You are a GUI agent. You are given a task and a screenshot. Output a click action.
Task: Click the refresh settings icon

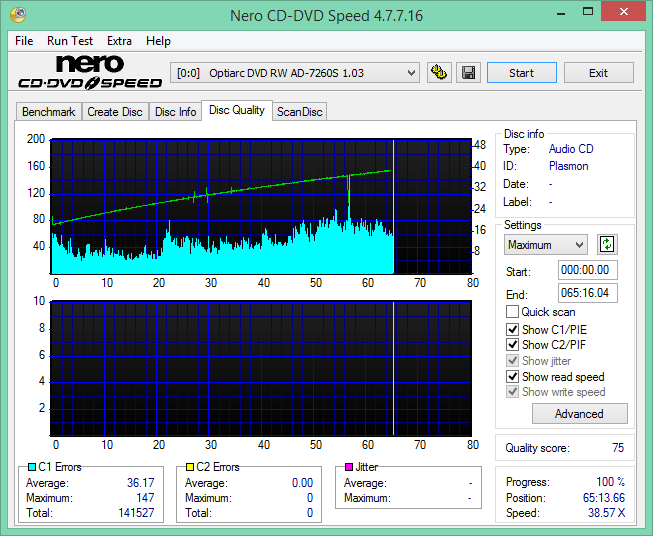click(x=607, y=244)
